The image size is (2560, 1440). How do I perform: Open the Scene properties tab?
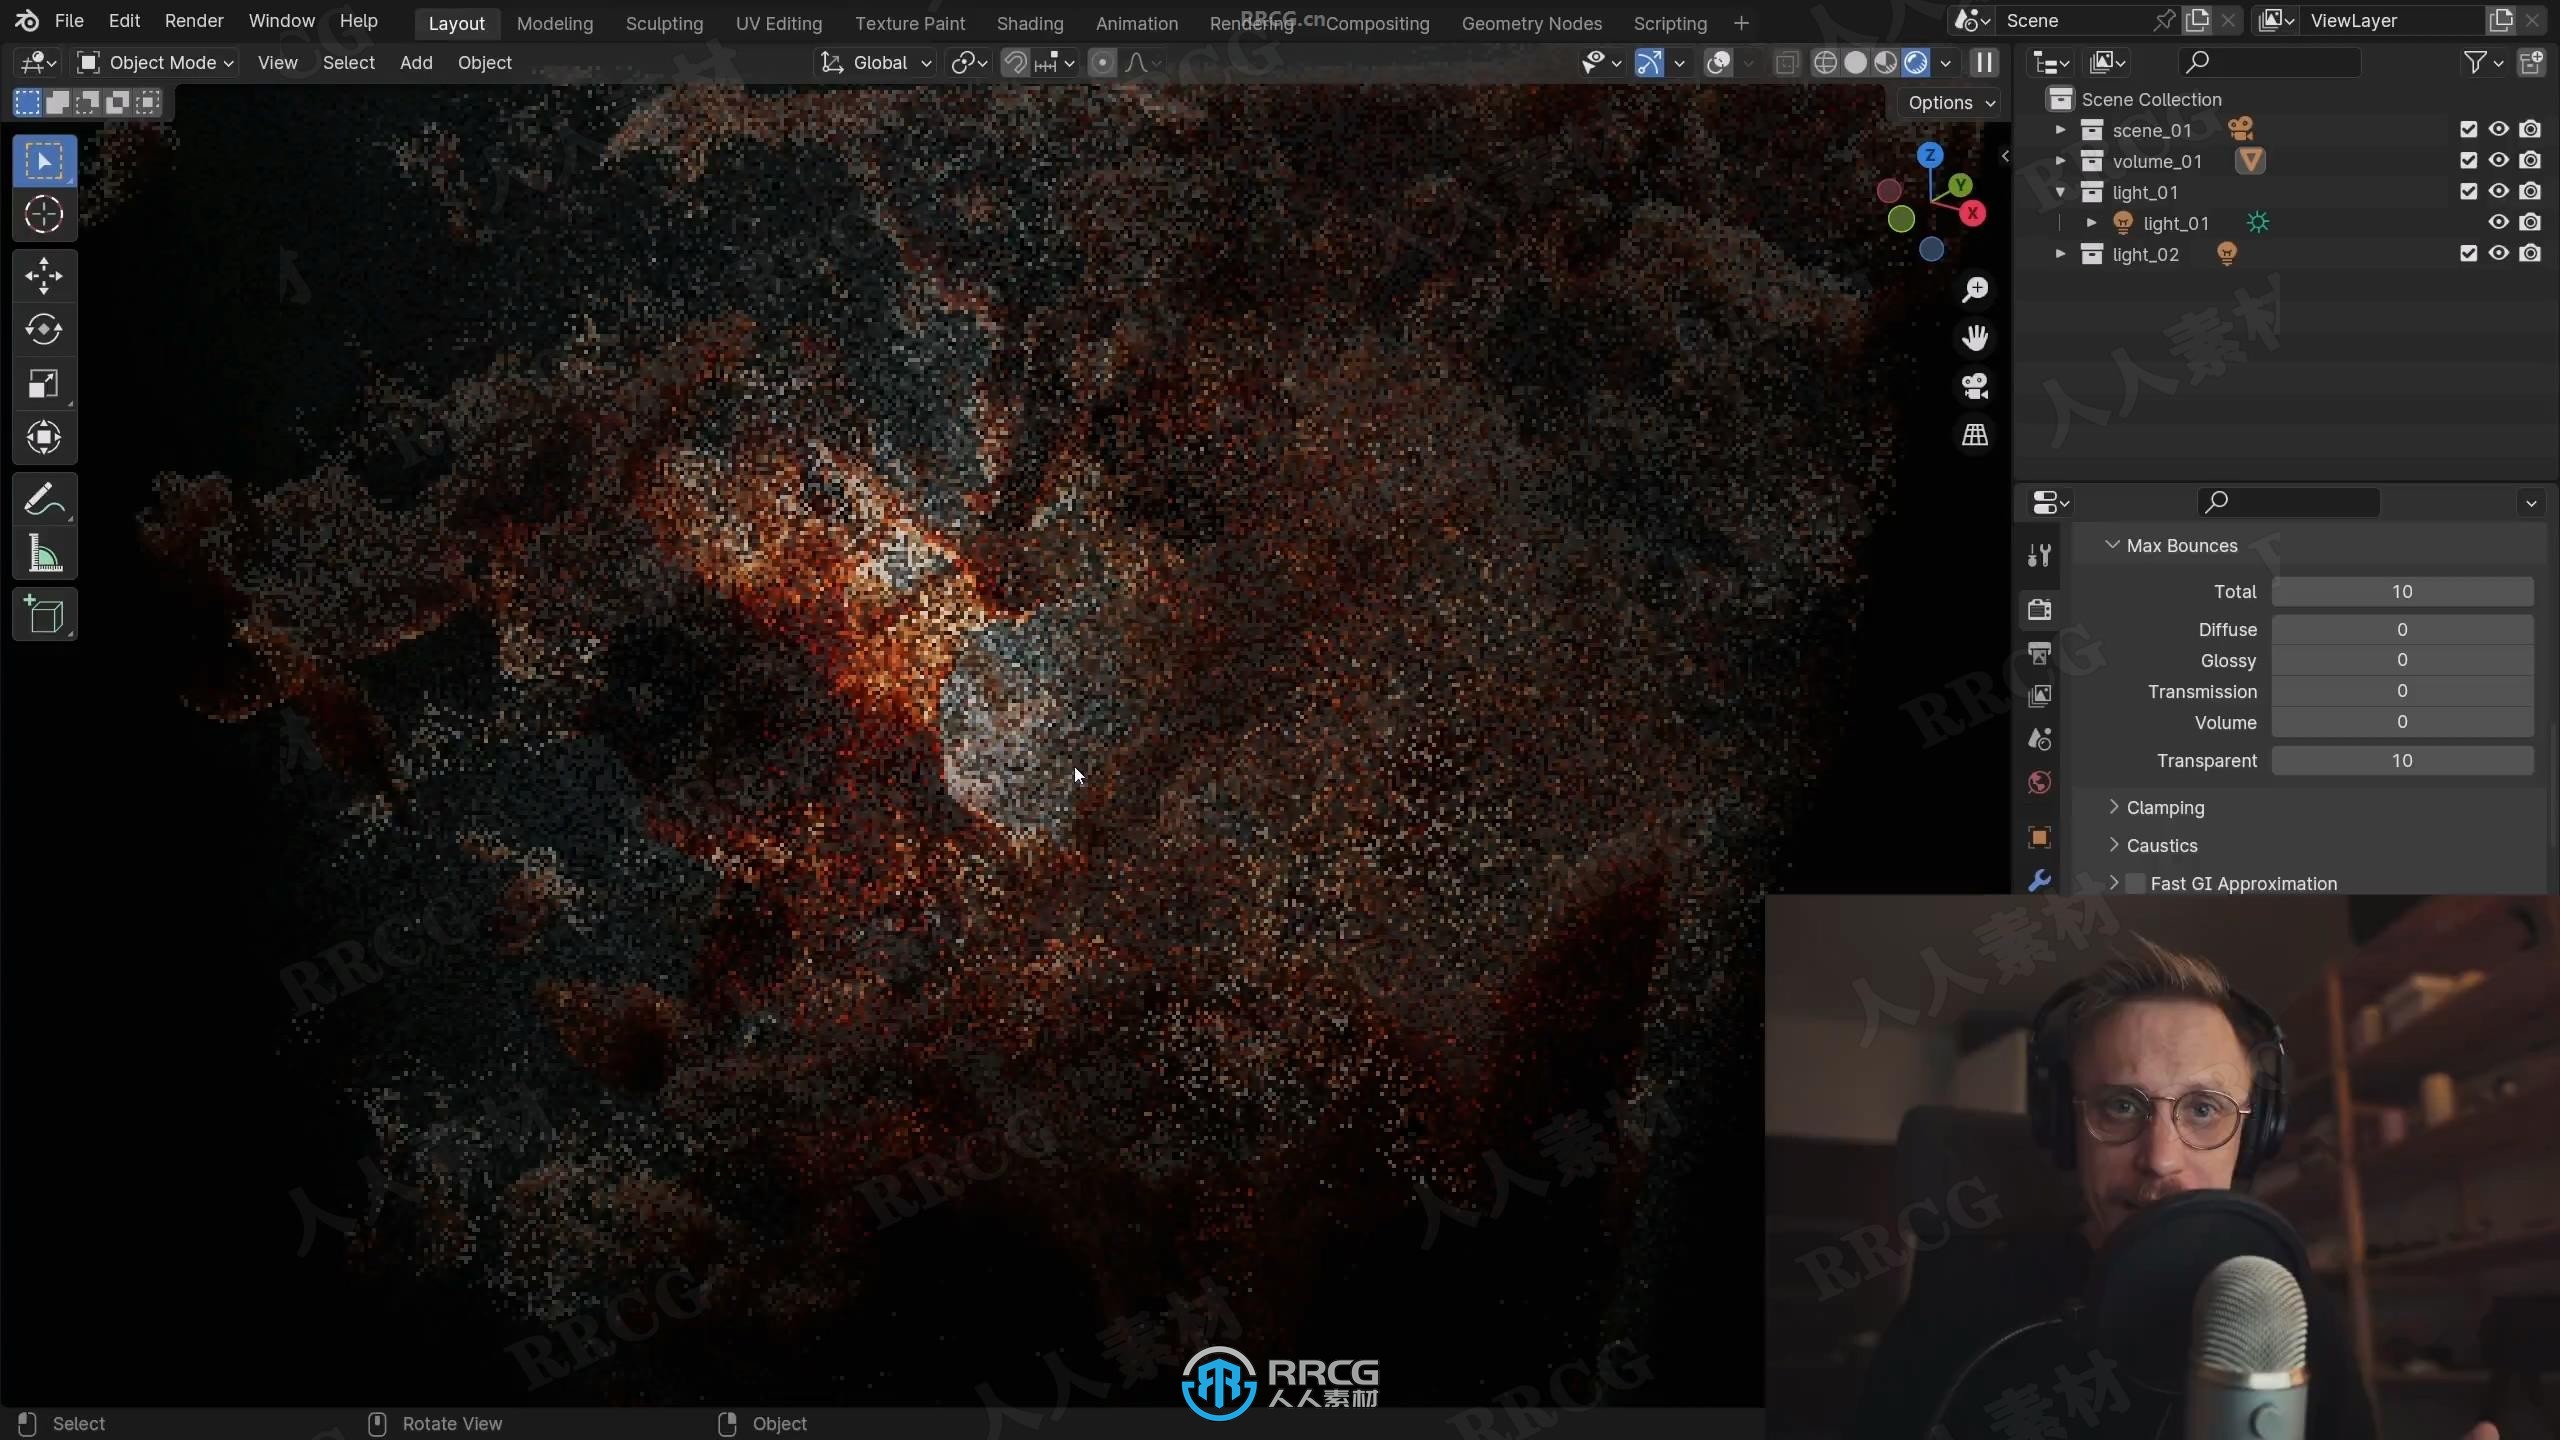coord(2039,739)
